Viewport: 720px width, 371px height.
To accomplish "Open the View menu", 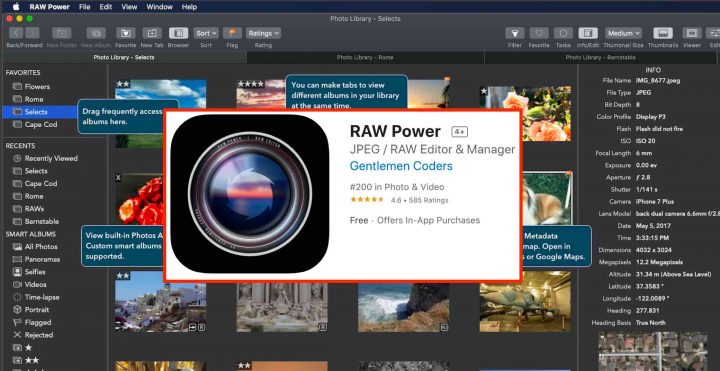I will 129,7.
